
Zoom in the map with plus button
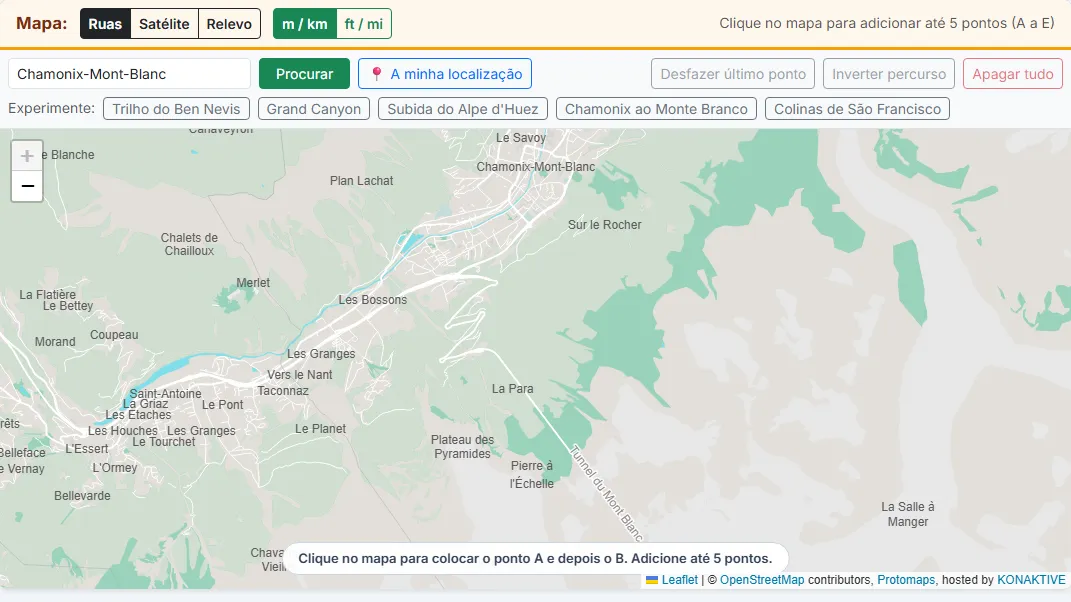click(27, 156)
